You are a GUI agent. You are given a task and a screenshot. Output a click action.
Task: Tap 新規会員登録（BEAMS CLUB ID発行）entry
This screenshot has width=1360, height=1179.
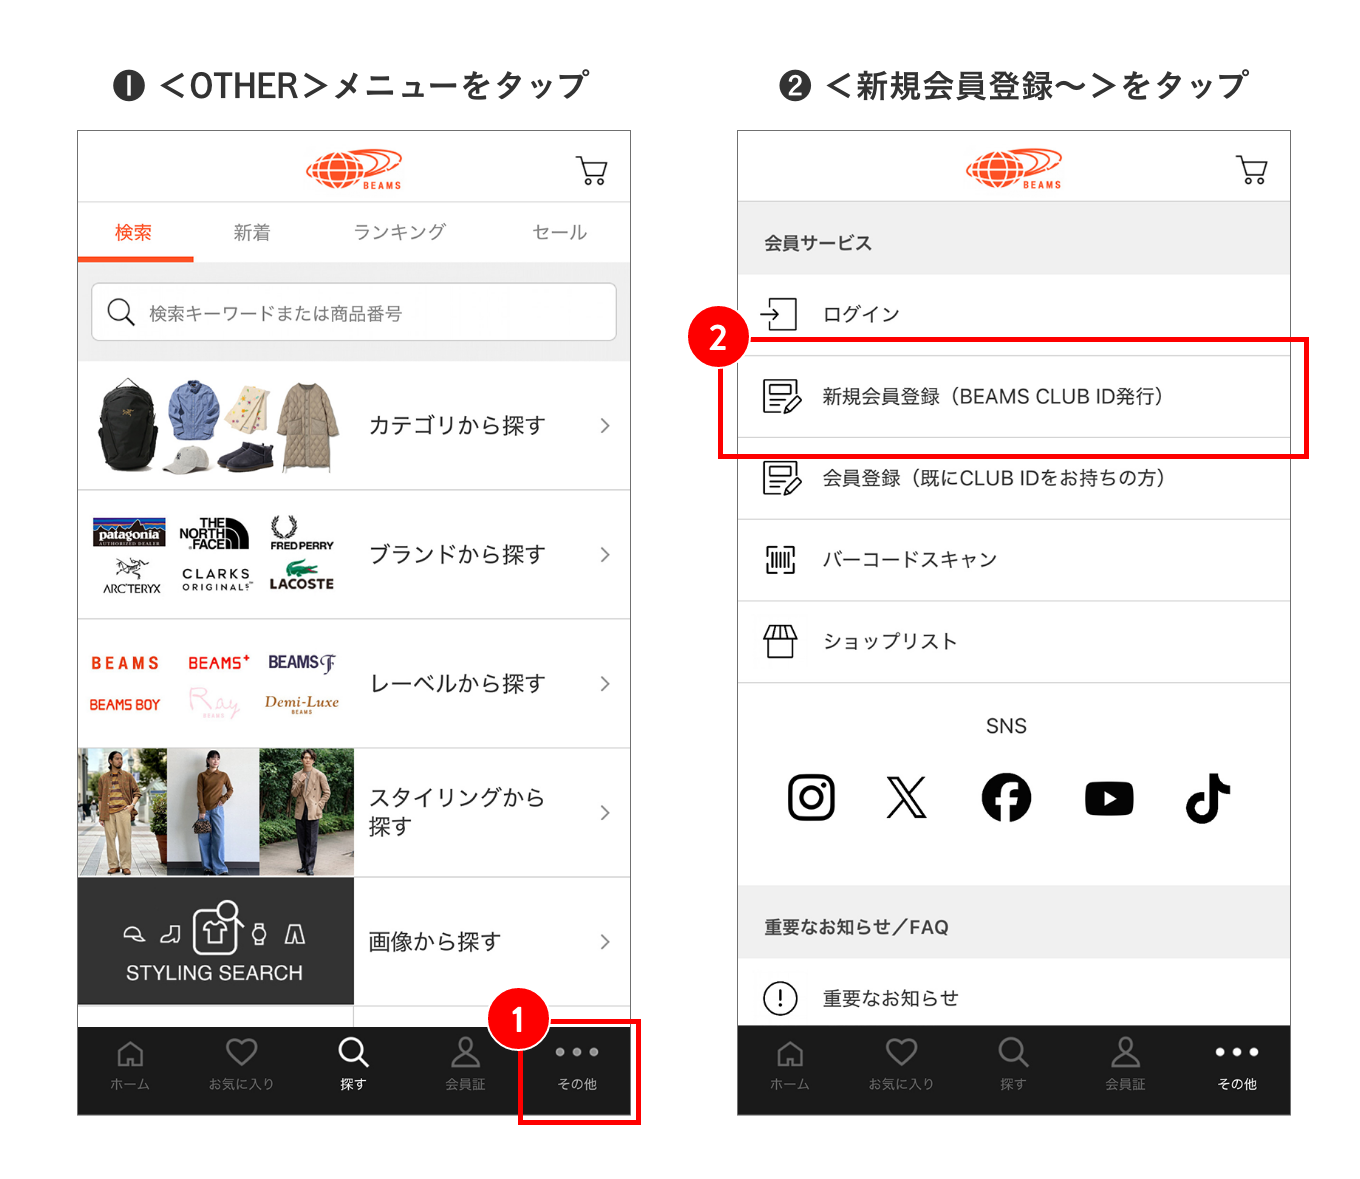click(x=993, y=397)
